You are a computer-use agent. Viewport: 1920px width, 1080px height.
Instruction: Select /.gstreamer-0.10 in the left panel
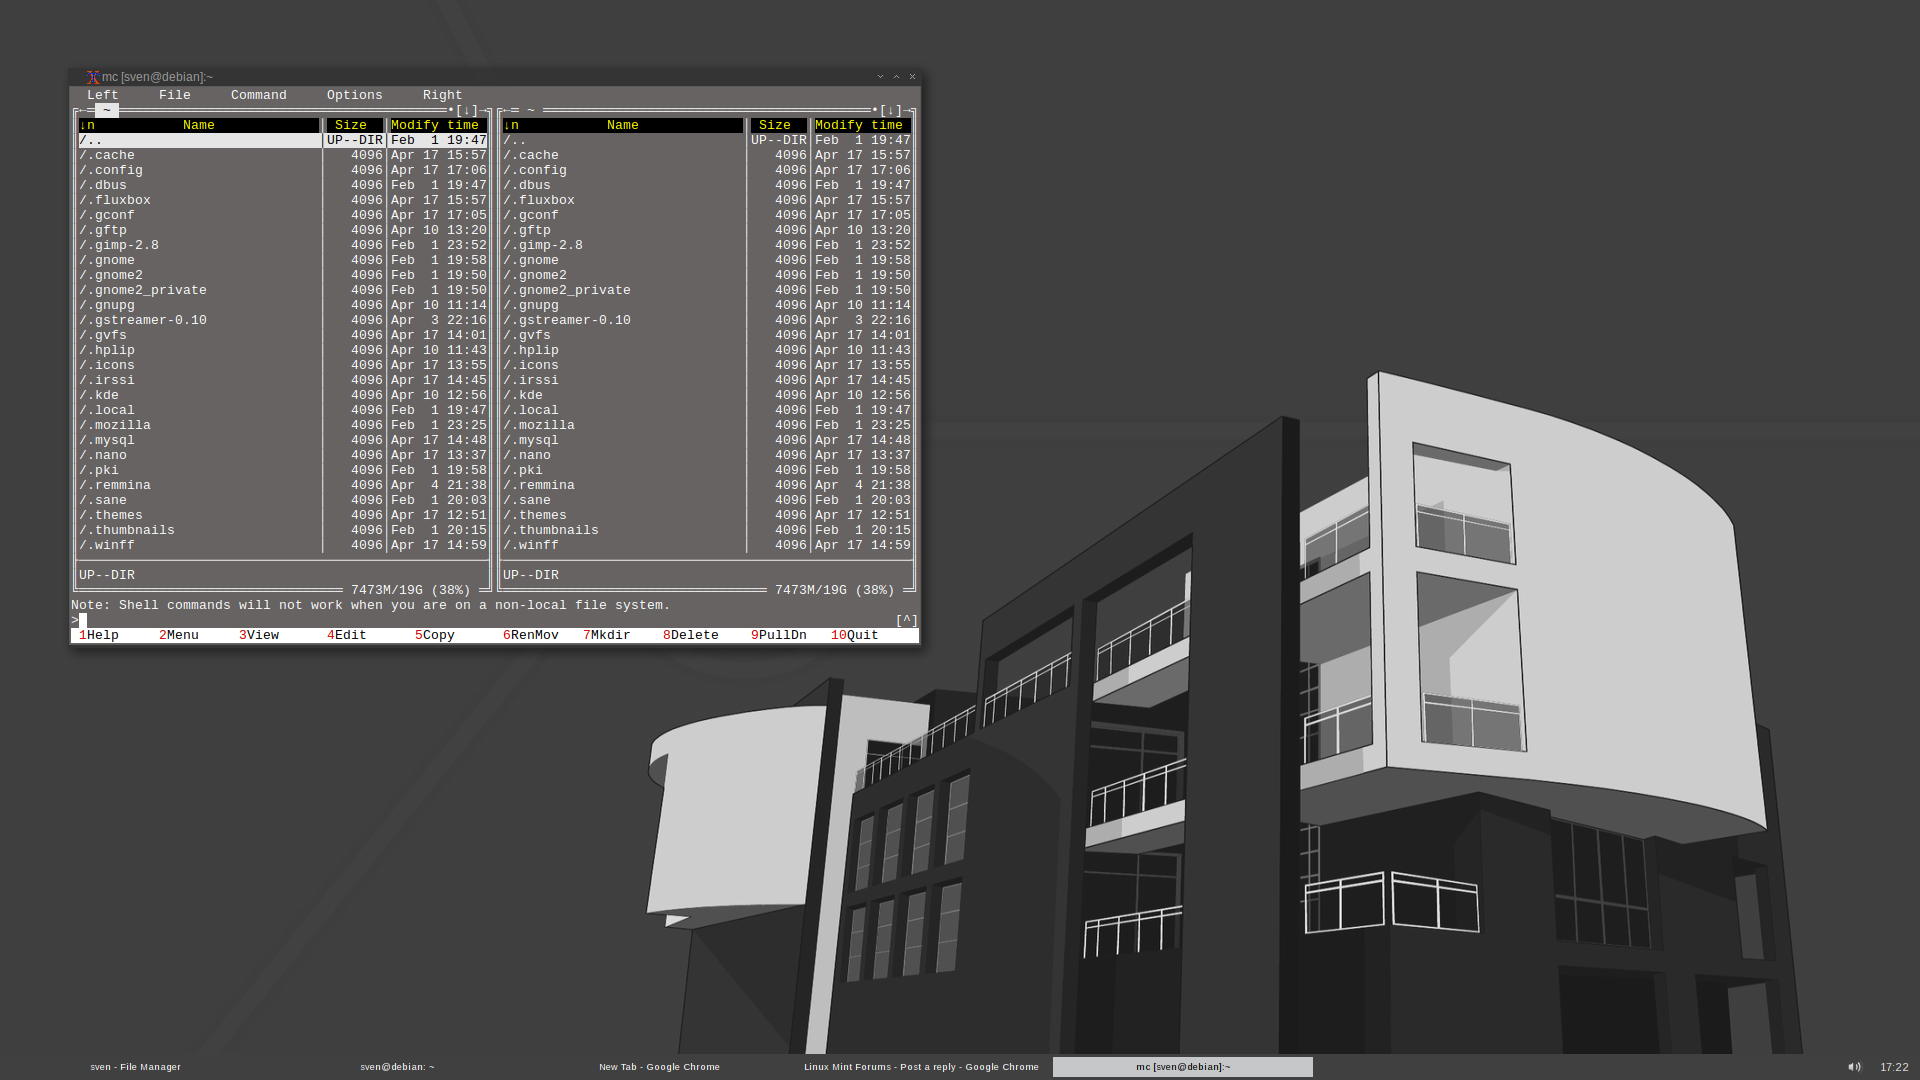[283, 320]
